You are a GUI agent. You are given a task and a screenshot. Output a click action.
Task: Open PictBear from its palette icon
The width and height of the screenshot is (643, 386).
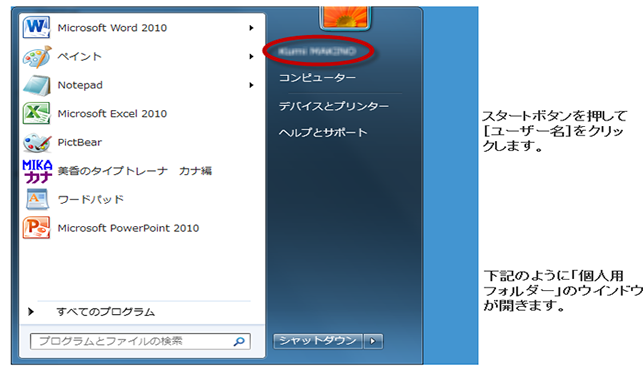(37, 142)
